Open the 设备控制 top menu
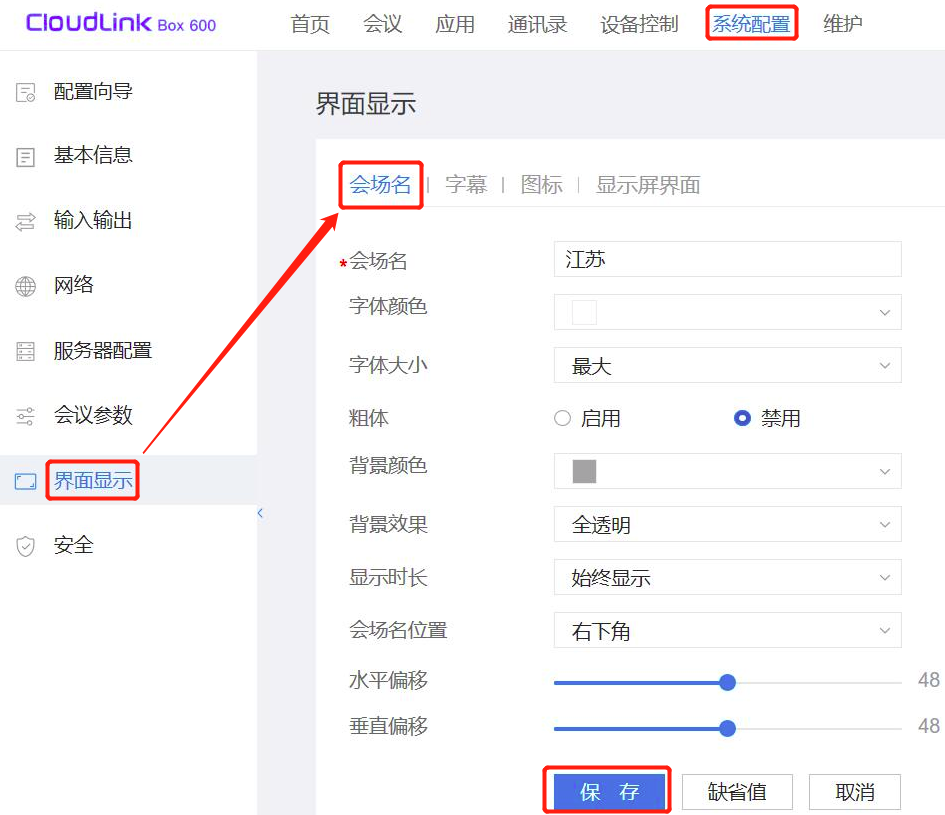 pos(639,24)
